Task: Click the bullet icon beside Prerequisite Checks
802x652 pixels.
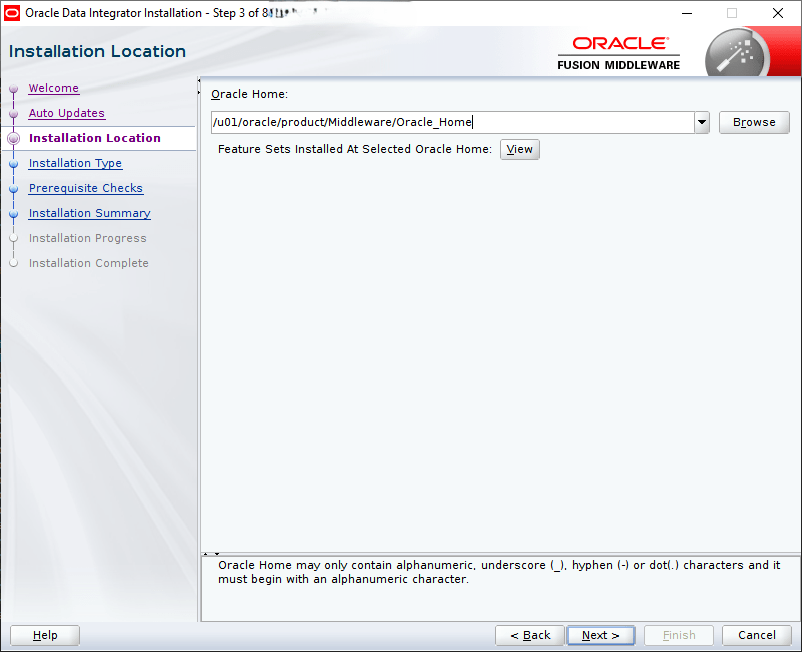Action: coord(14,189)
